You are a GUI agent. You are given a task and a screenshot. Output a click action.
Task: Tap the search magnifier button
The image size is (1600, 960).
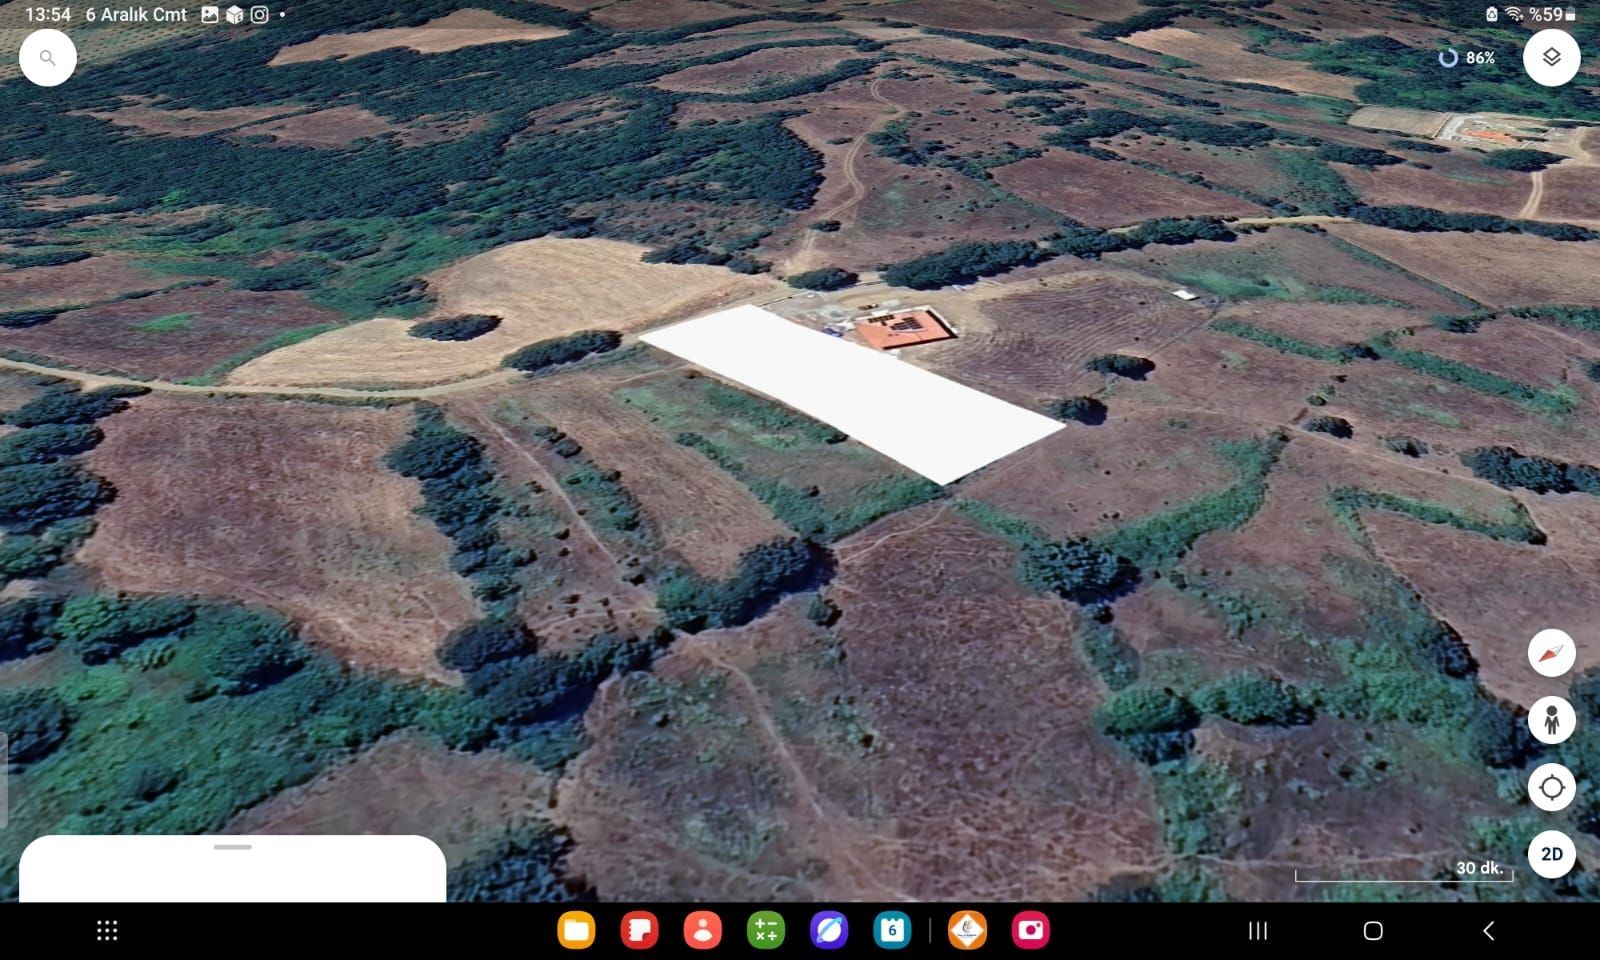coord(47,58)
